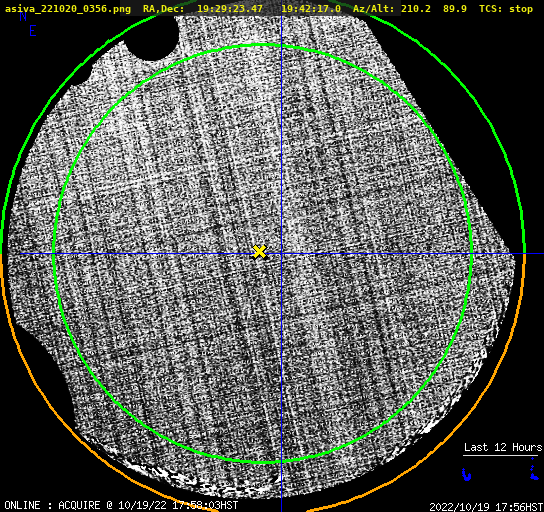Click the 2022/10/19 17:56HST timestamp

[x=486, y=507]
